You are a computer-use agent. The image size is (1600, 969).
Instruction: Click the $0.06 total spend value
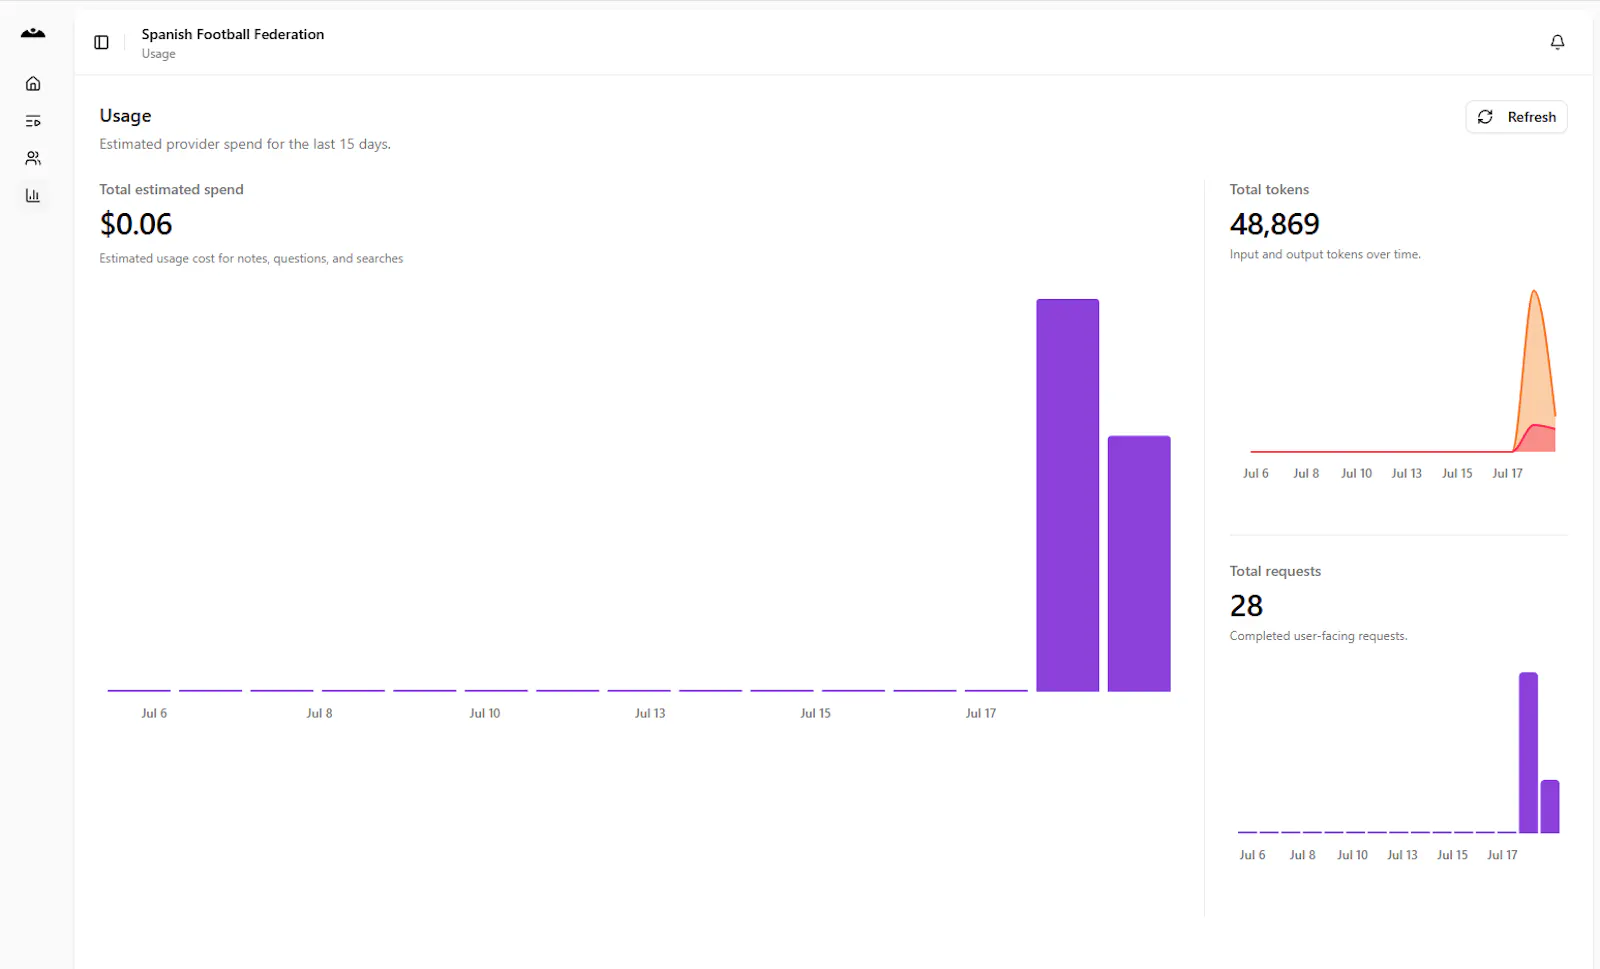point(136,224)
